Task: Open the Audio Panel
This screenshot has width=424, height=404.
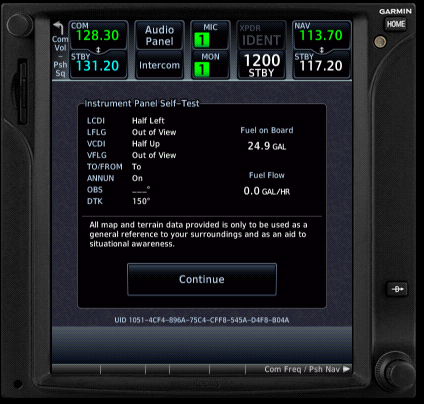Action: (x=159, y=35)
